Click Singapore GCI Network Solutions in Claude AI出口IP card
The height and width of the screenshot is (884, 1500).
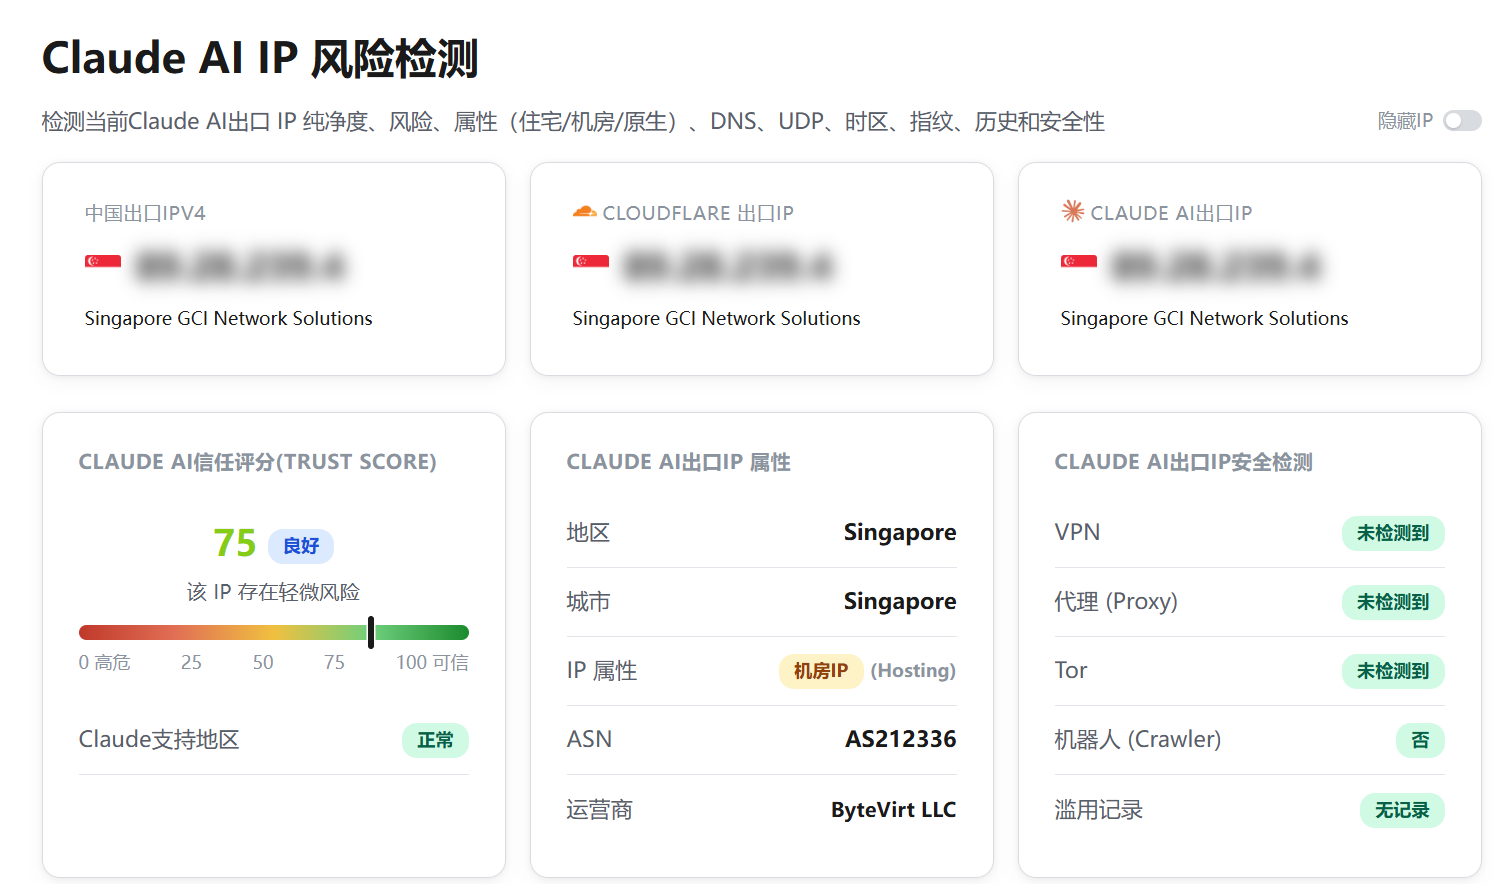pos(1205,318)
